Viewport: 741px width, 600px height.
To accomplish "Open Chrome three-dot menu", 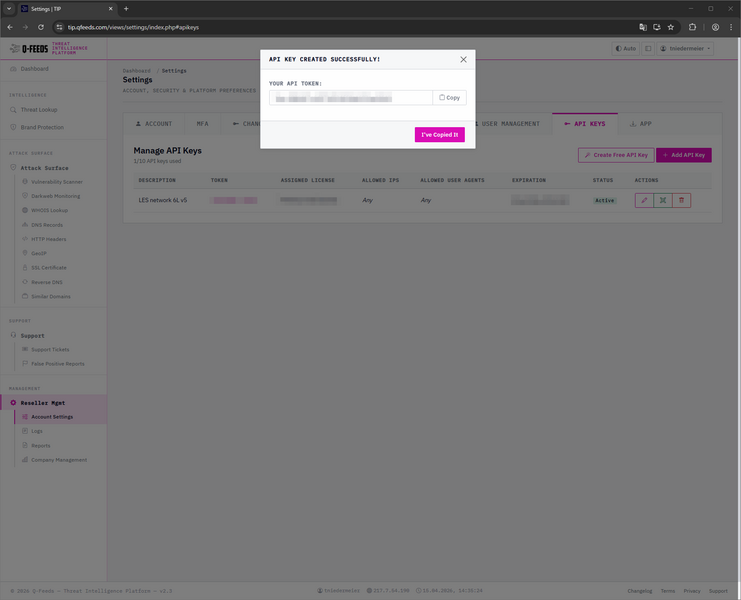I will click(x=731, y=27).
